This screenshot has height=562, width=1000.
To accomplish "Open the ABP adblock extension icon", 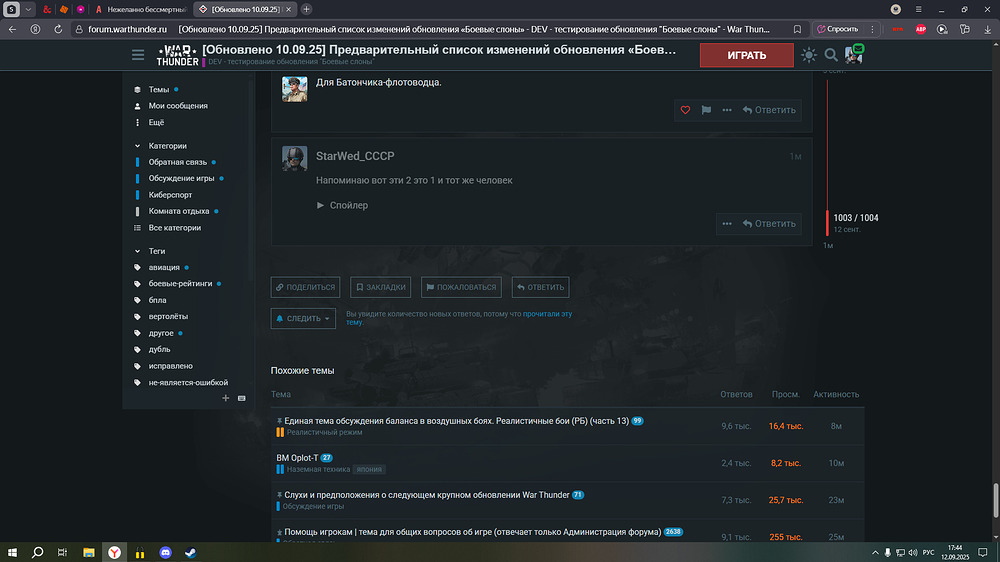I will (920, 29).
